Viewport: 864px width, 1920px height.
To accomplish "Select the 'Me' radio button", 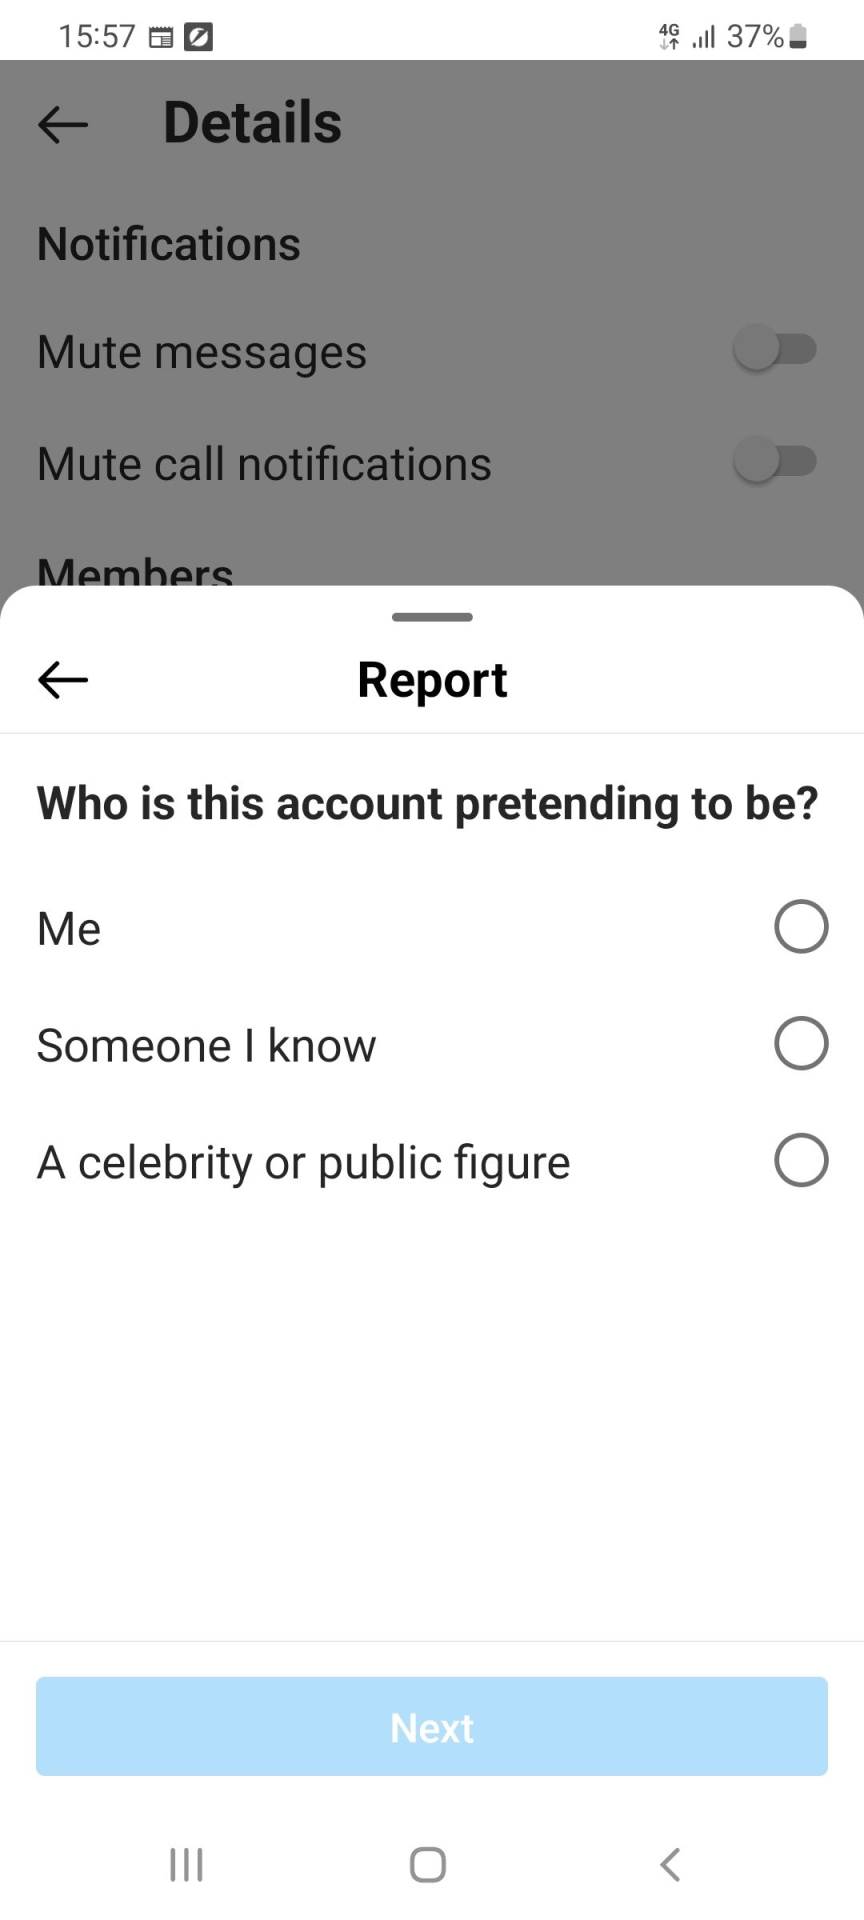I will [801, 927].
